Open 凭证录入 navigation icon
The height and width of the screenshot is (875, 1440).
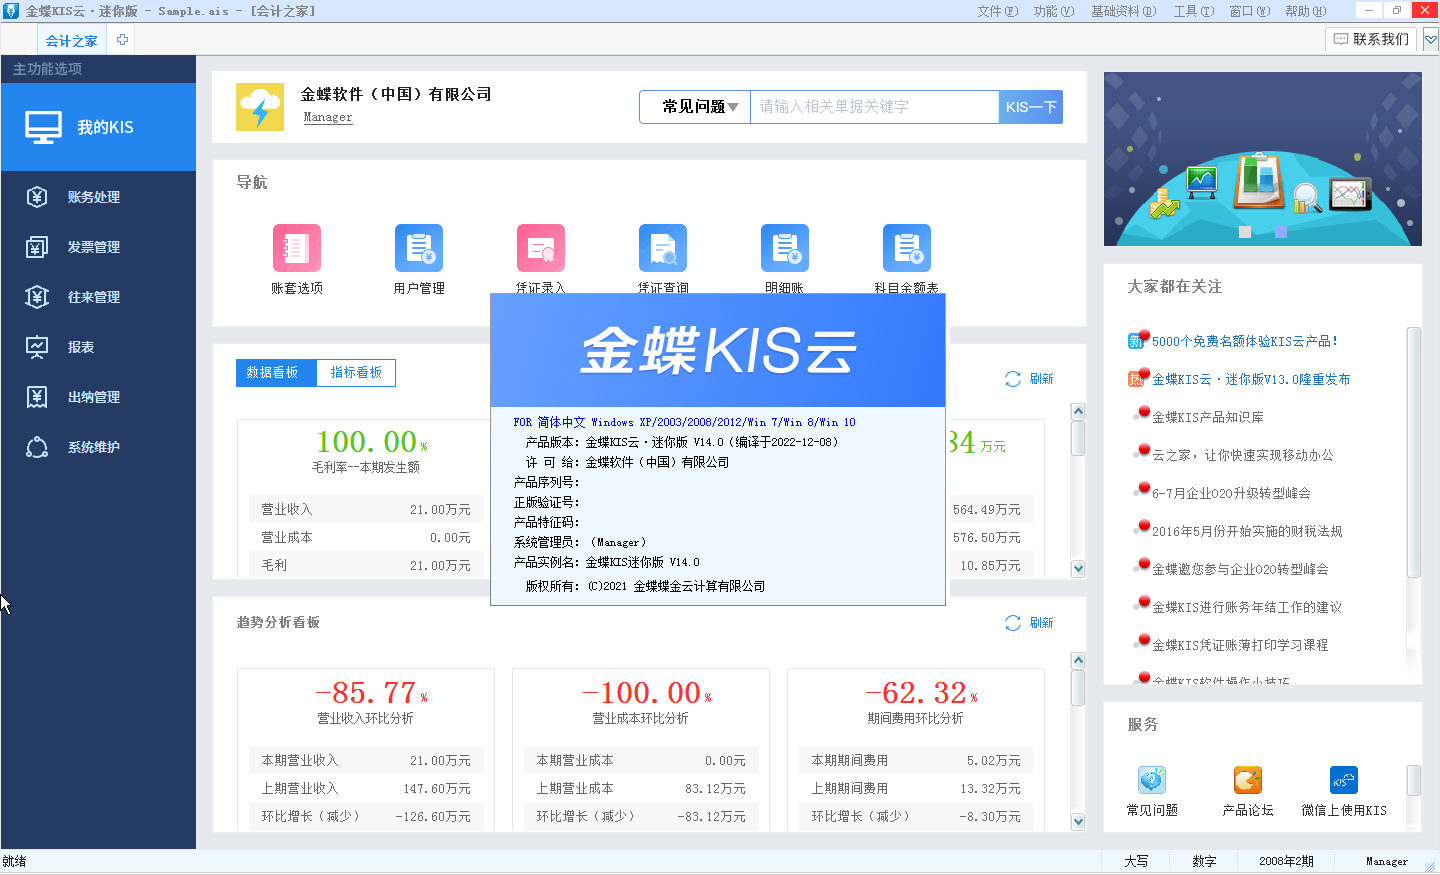[541, 248]
